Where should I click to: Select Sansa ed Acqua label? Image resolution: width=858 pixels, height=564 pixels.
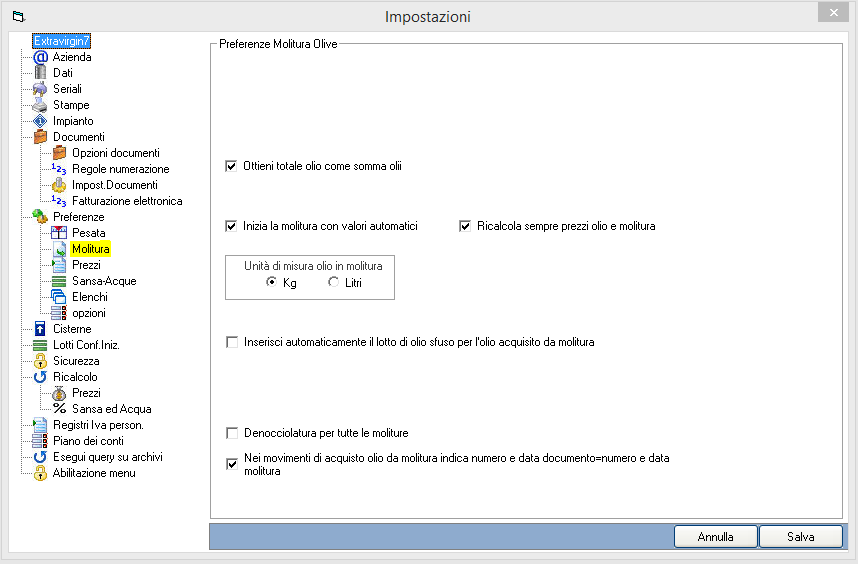pyautogui.click(x=112, y=409)
